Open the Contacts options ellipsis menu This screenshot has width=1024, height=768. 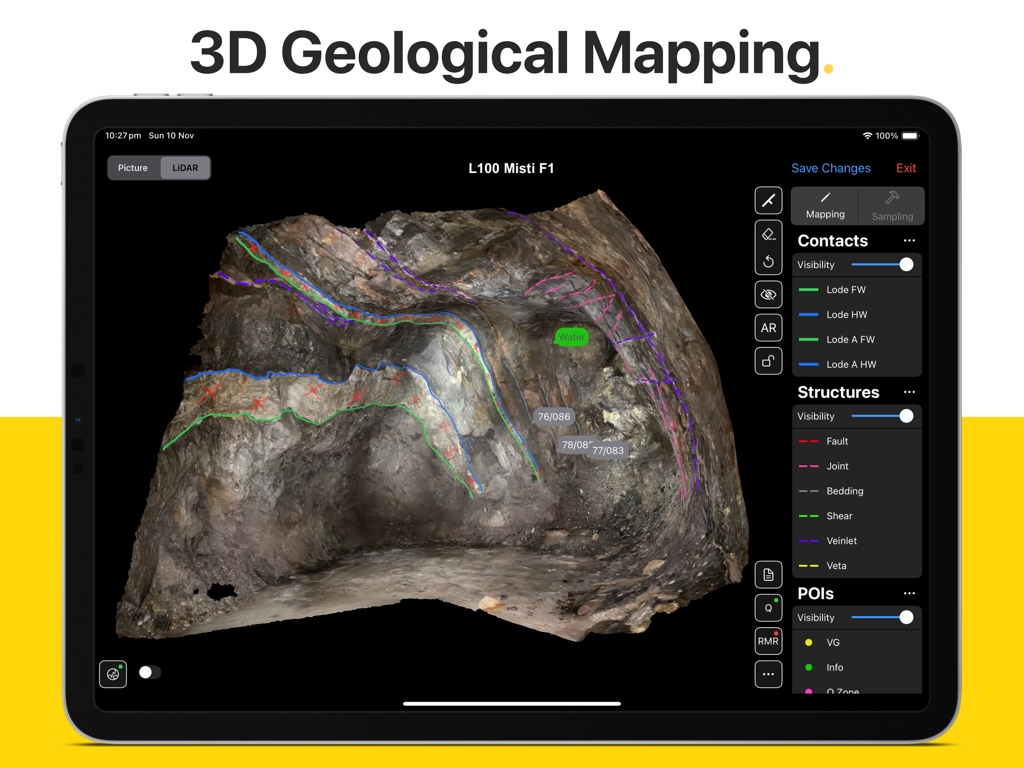[x=910, y=240]
